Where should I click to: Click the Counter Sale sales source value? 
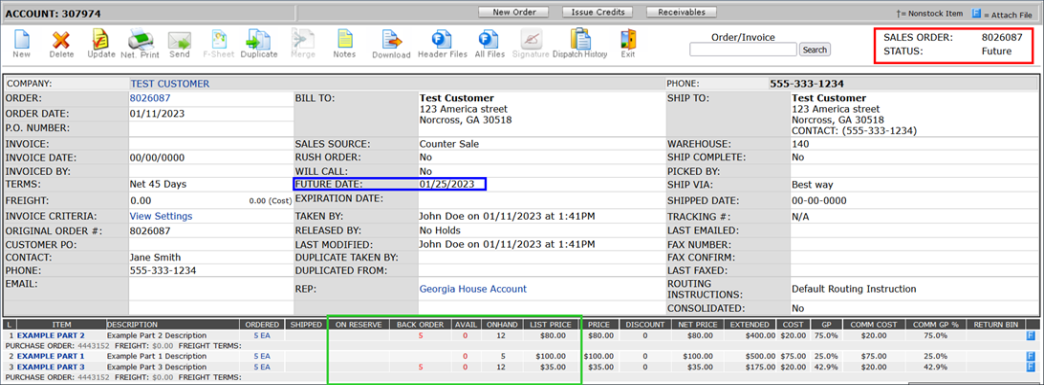(x=449, y=144)
